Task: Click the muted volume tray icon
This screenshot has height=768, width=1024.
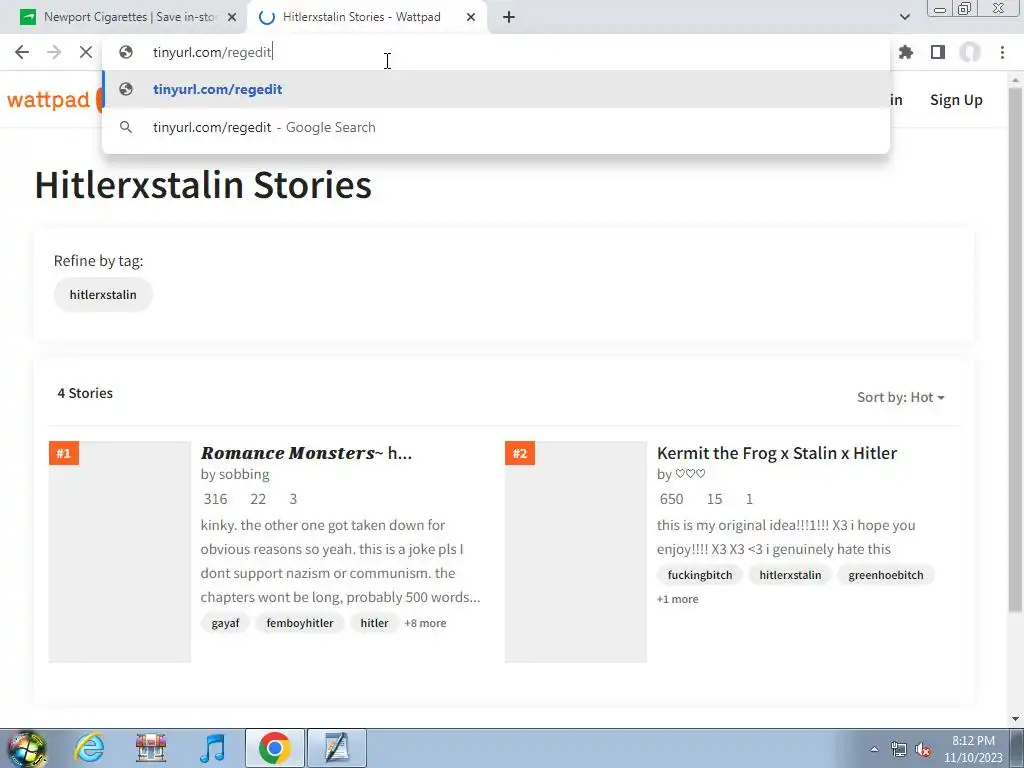Action: pyautogui.click(x=923, y=749)
